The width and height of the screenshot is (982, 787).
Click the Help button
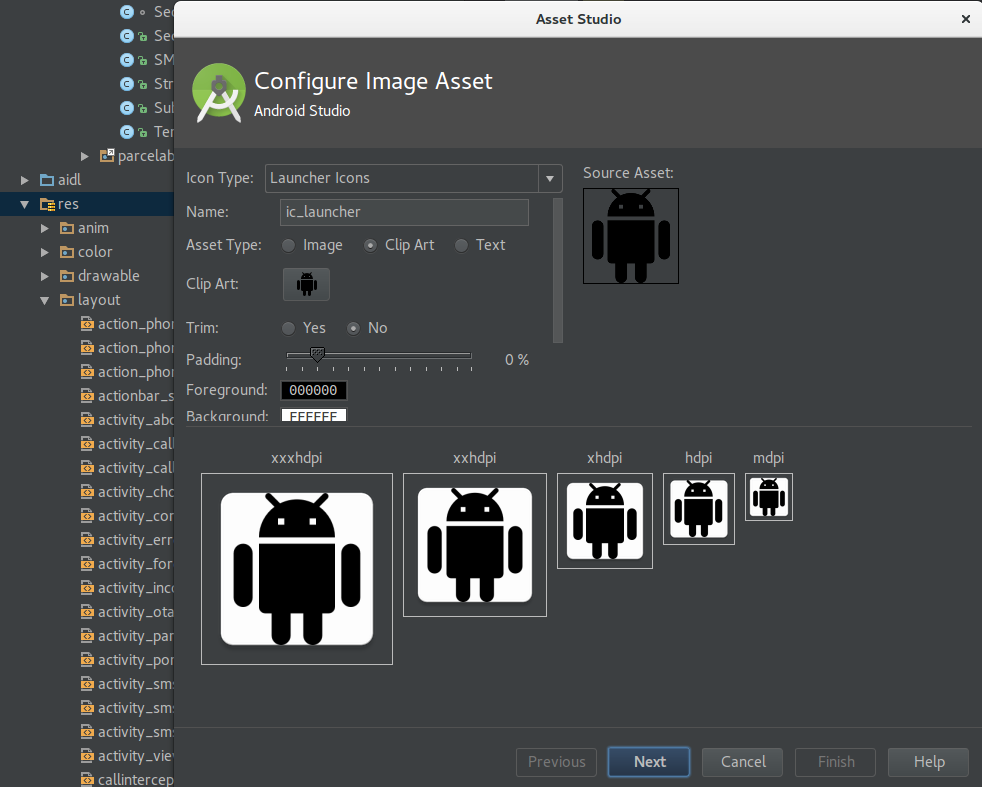929,761
